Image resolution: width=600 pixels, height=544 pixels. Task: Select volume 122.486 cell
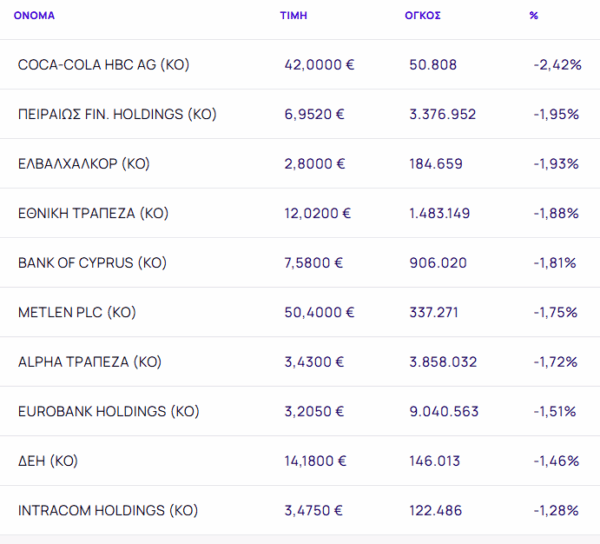(x=436, y=510)
